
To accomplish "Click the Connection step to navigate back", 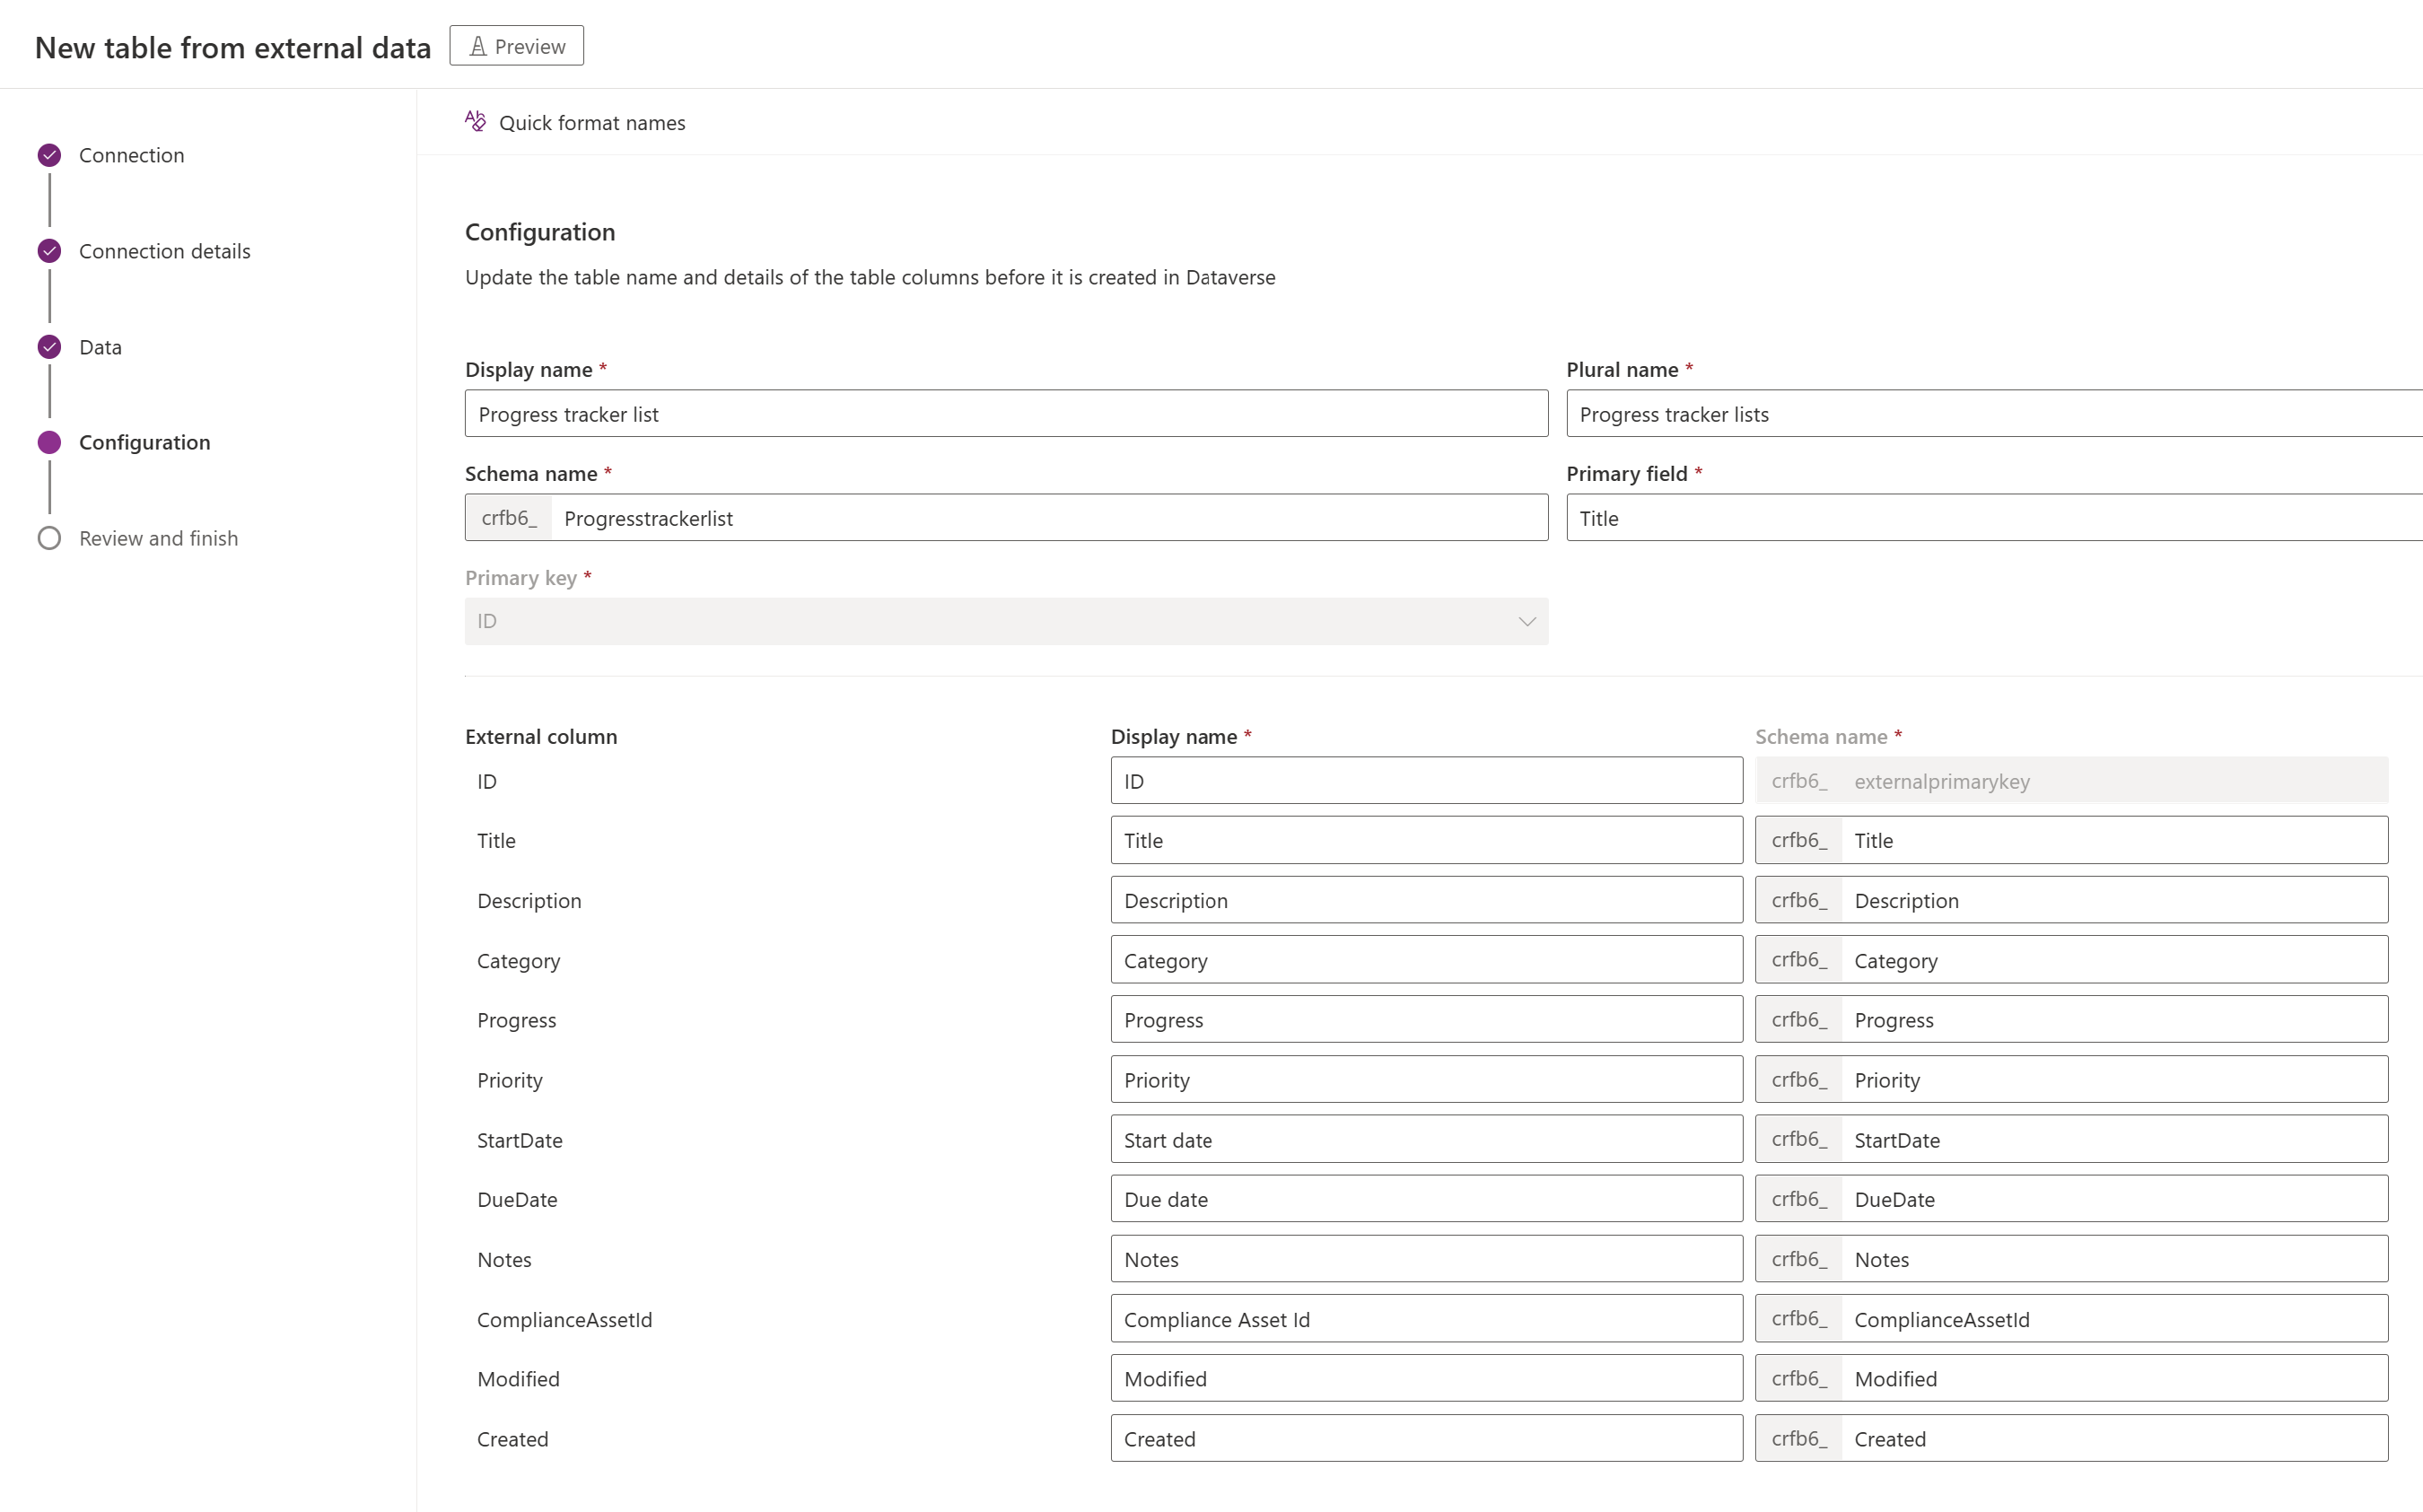I will pos(131,153).
